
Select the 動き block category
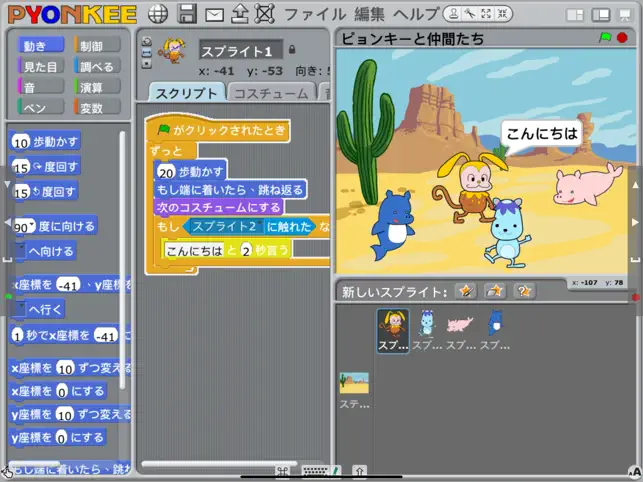41,45
